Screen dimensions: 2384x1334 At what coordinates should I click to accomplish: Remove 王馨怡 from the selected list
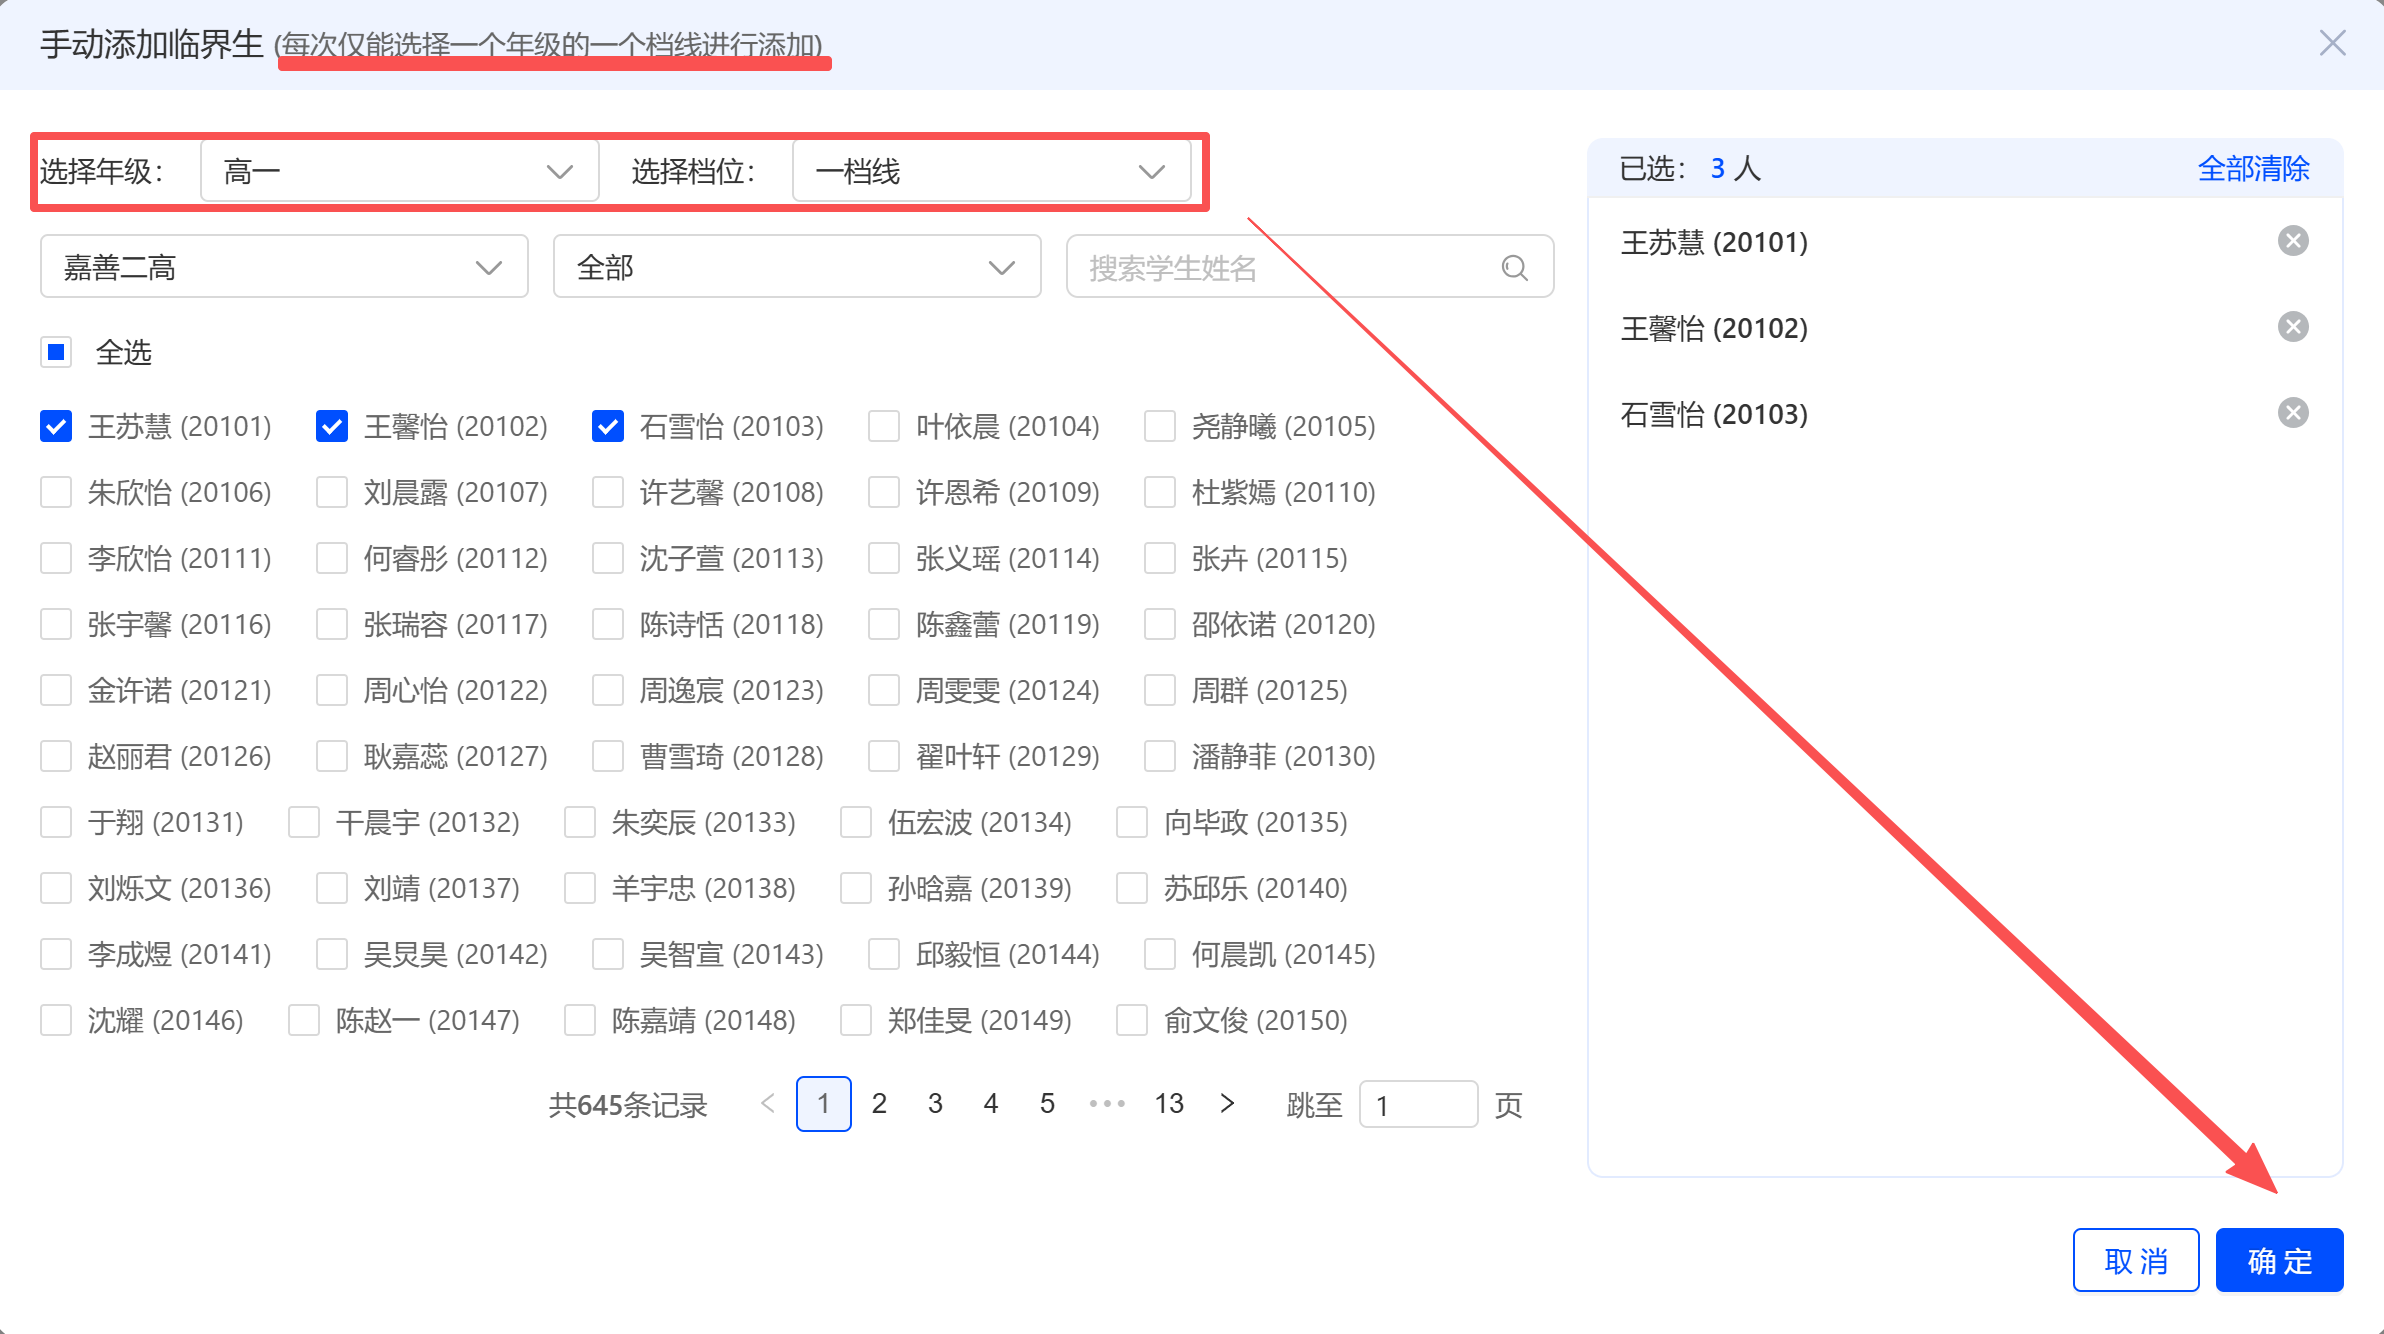click(x=2292, y=327)
